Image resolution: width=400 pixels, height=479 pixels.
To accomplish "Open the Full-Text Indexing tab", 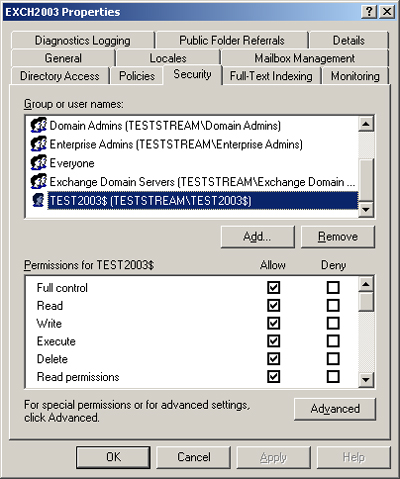I will 271,76.
